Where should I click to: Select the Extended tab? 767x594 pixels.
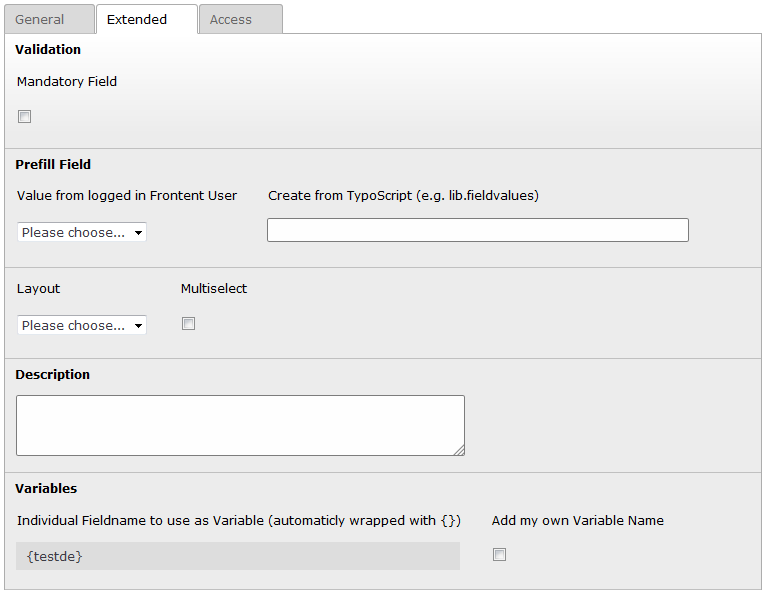(137, 19)
